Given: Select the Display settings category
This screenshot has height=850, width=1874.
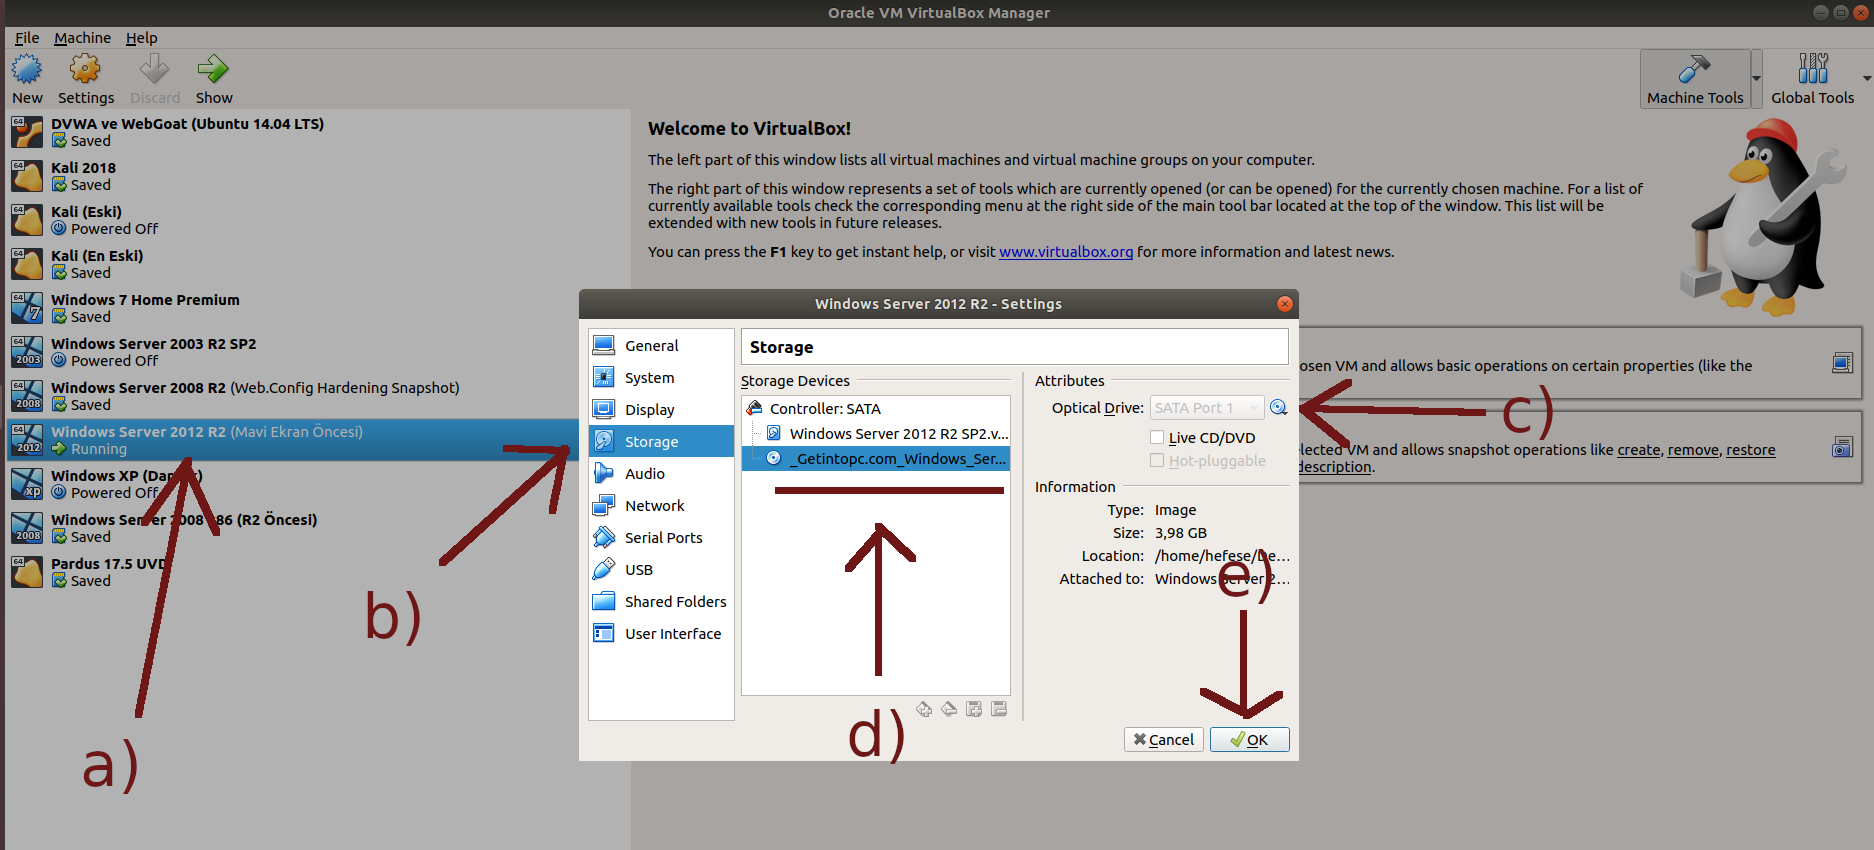Looking at the screenshot, I should tap(661, 409).
